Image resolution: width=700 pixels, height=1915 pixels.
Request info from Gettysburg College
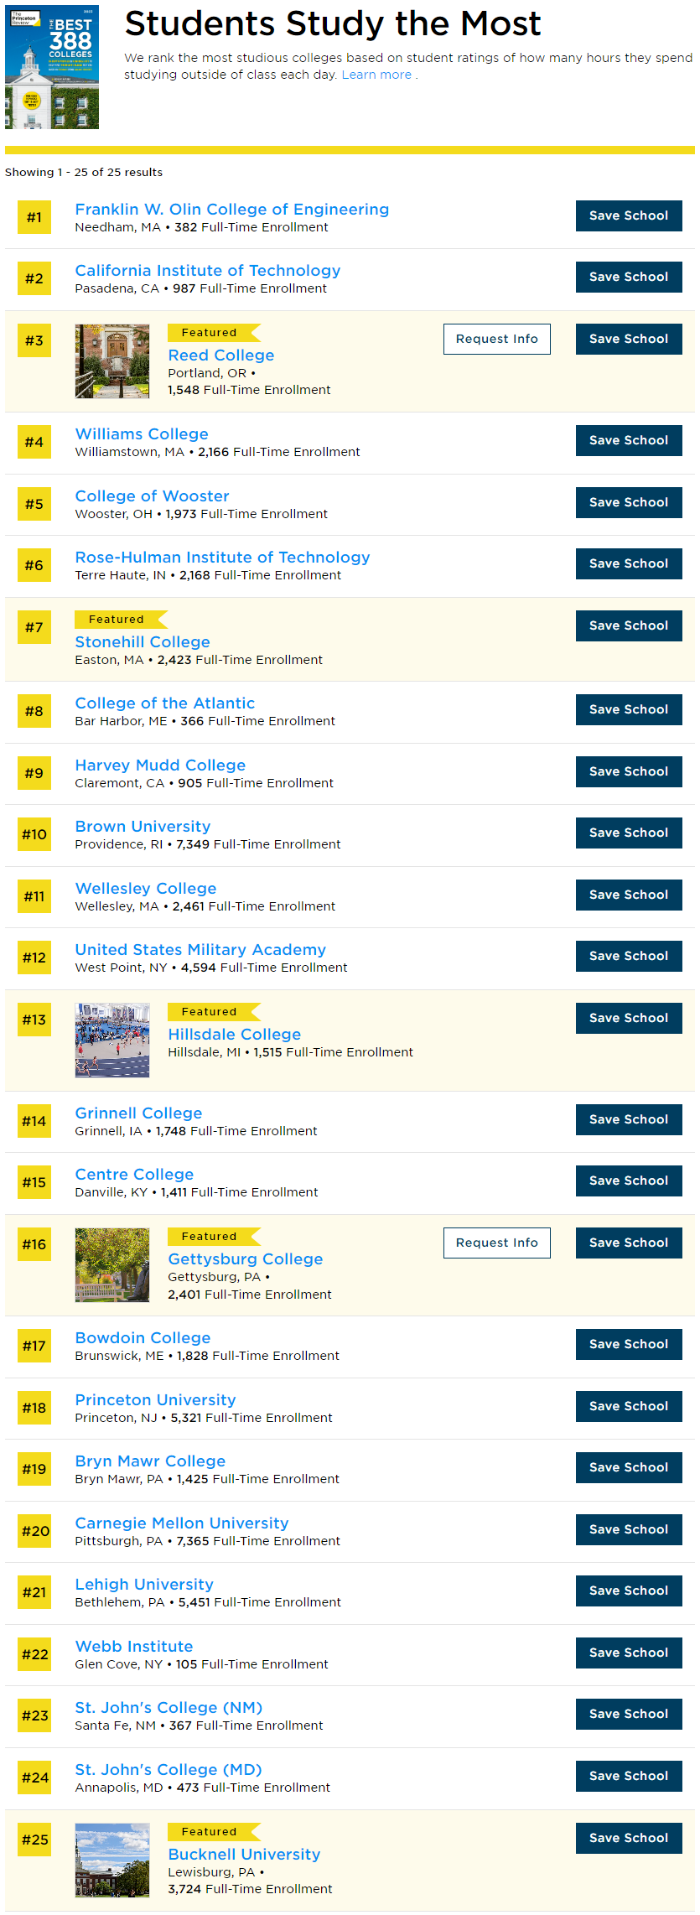[x=497, y=1243]
